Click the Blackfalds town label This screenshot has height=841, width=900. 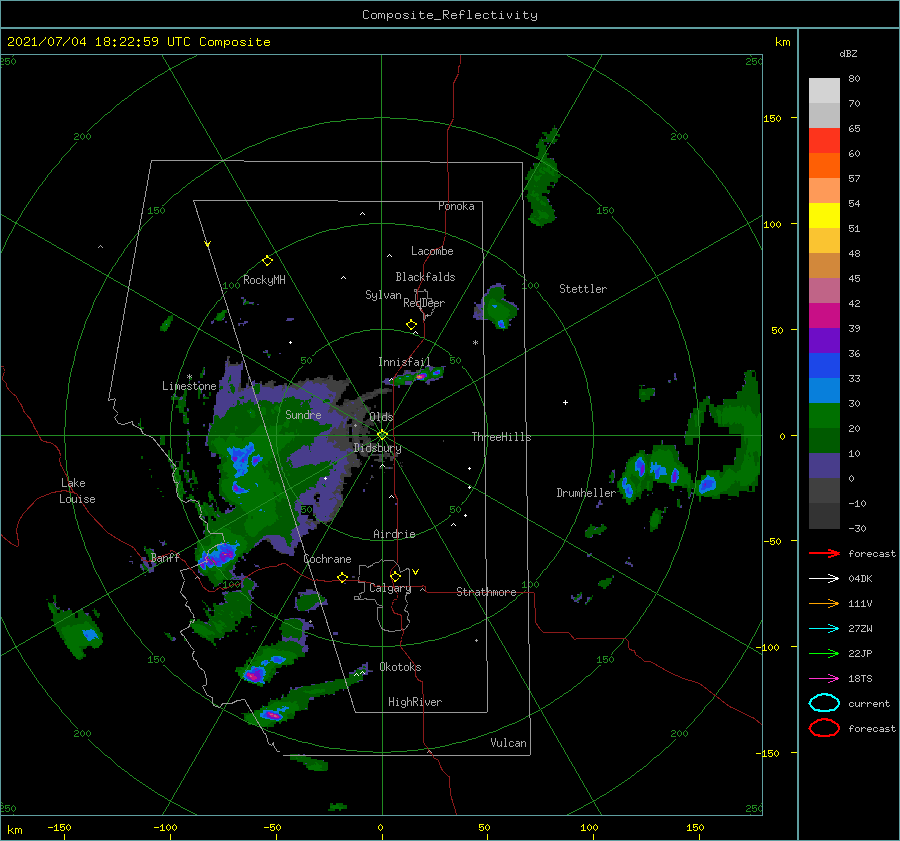point(425,277)
